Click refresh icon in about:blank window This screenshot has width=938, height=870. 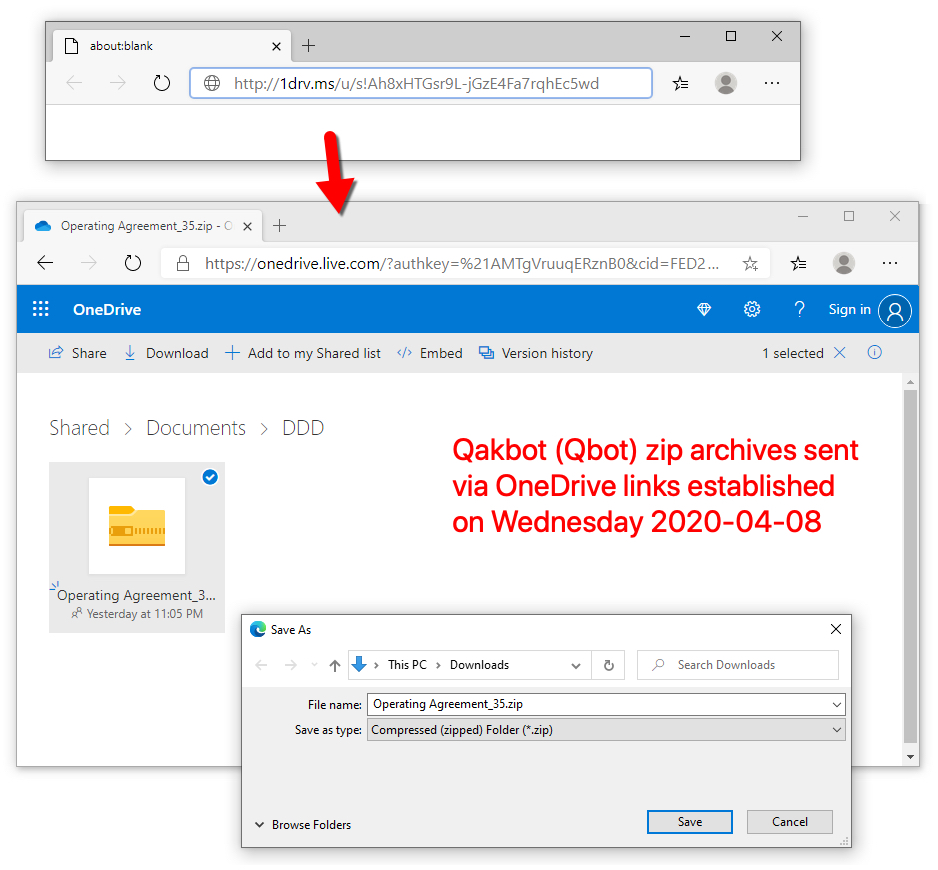click(162, 83)
